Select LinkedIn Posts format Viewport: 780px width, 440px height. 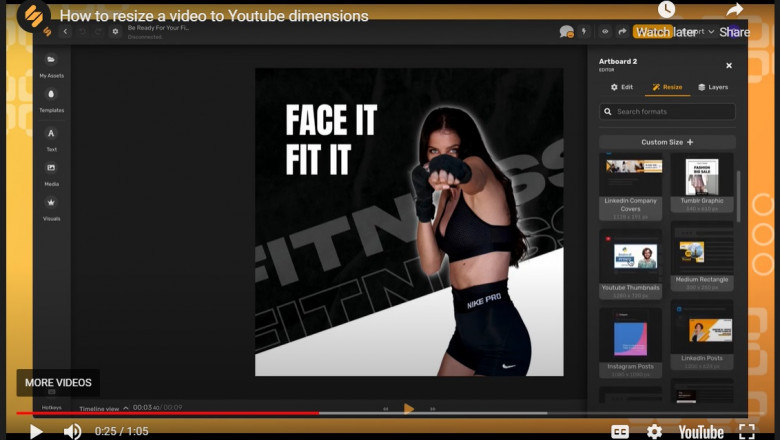(702, 335)
